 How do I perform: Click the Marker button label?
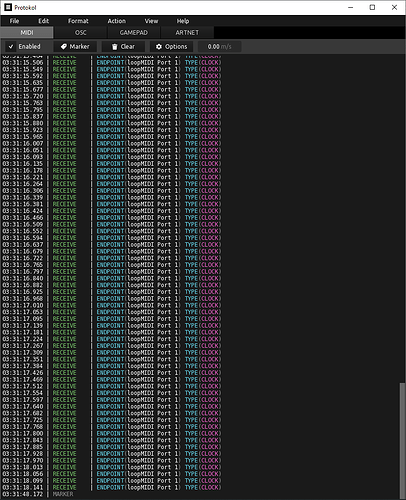[79, 47]
